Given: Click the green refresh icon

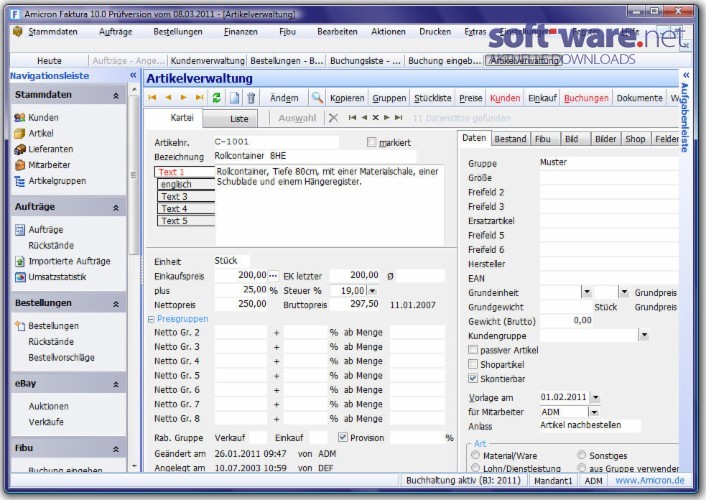Looking at the screenshot, I should [x=217, y=98].
